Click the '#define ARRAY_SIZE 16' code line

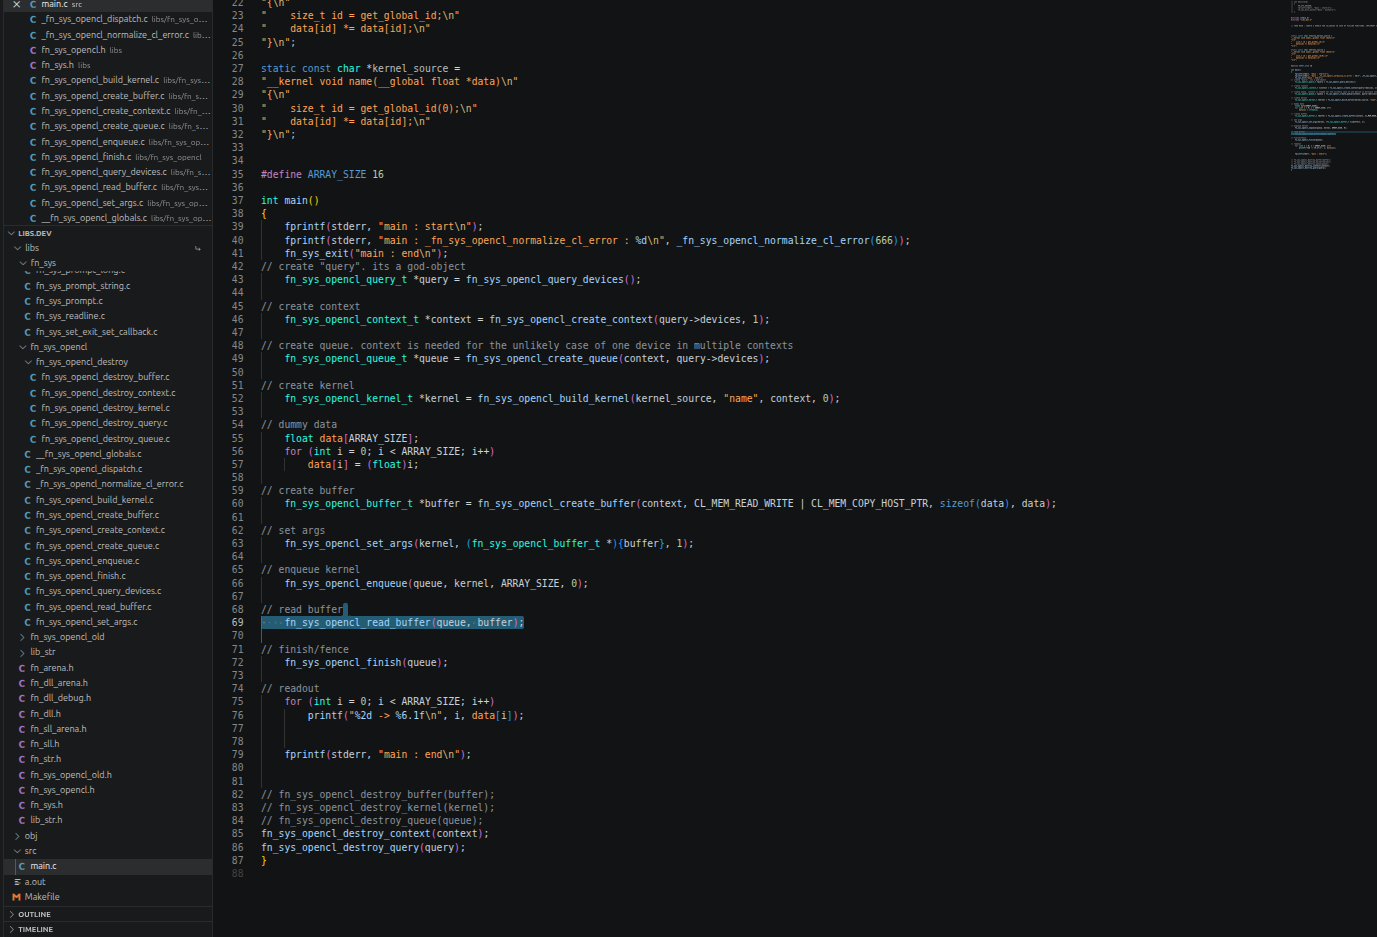pyautogui.click(x=322, y=174)
